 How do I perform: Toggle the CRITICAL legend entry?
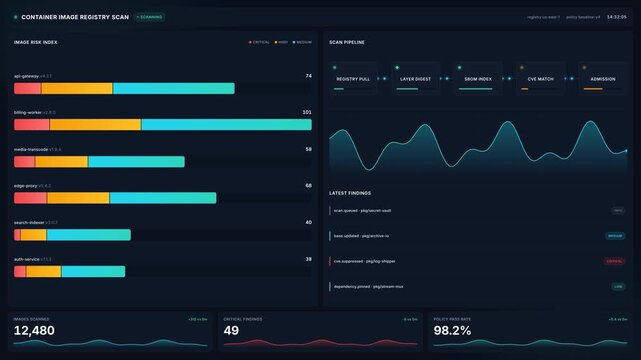click(259, 42)
